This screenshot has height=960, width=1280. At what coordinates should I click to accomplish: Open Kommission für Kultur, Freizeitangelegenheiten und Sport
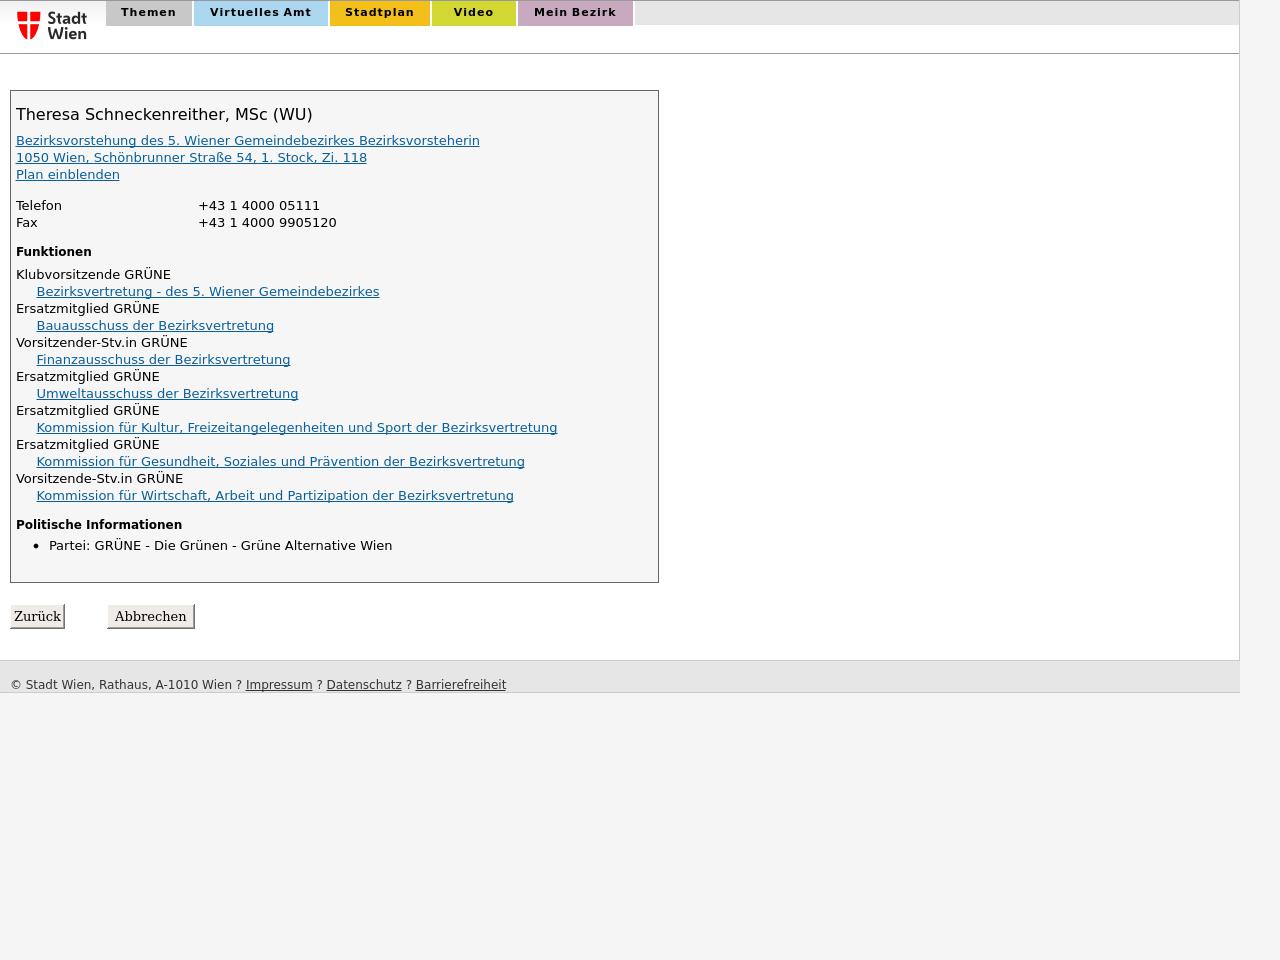pos(296,428)
